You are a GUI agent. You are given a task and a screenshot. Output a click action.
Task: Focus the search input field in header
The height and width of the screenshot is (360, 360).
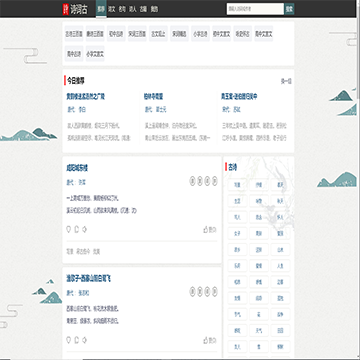click(x=255, y=9)
